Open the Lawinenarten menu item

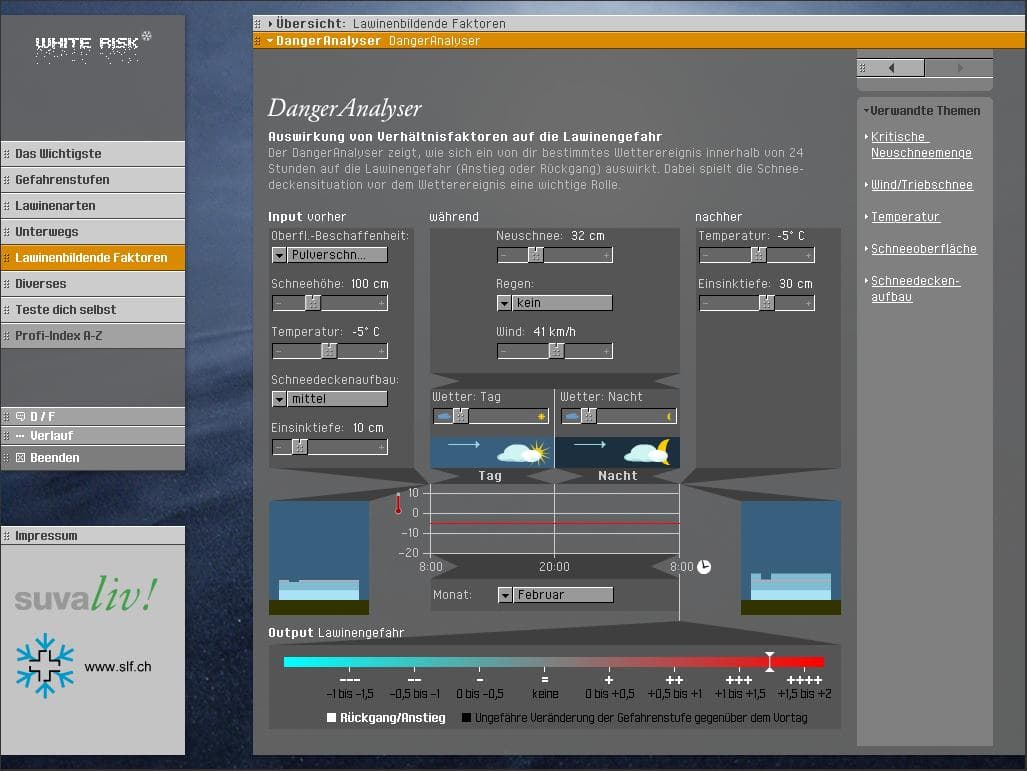pos(92,206)
